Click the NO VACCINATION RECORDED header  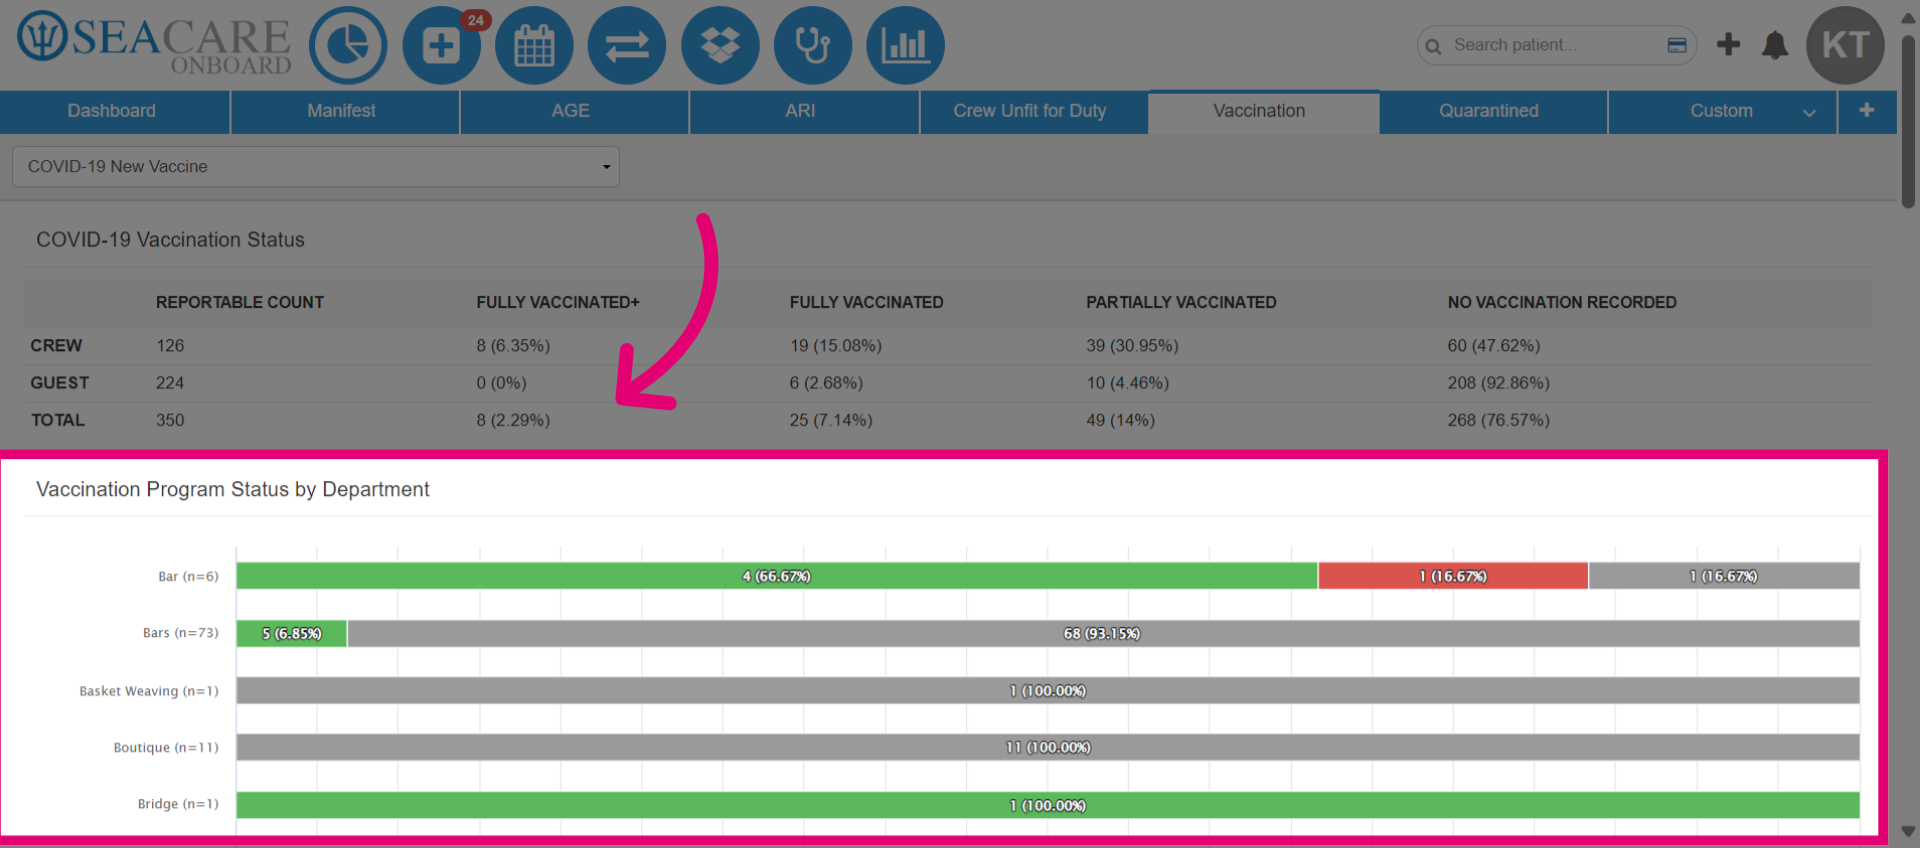click(x=1562, y=302)
